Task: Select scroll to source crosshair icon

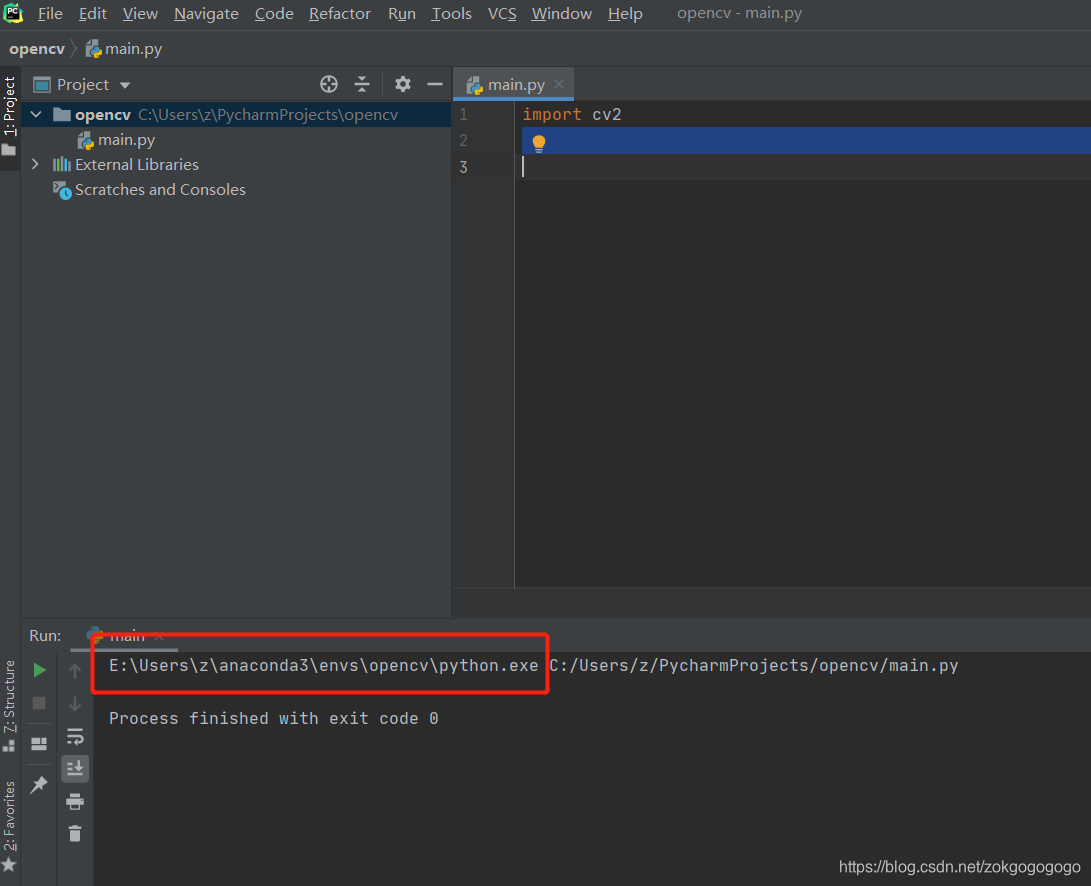Action: click(329, 84)
